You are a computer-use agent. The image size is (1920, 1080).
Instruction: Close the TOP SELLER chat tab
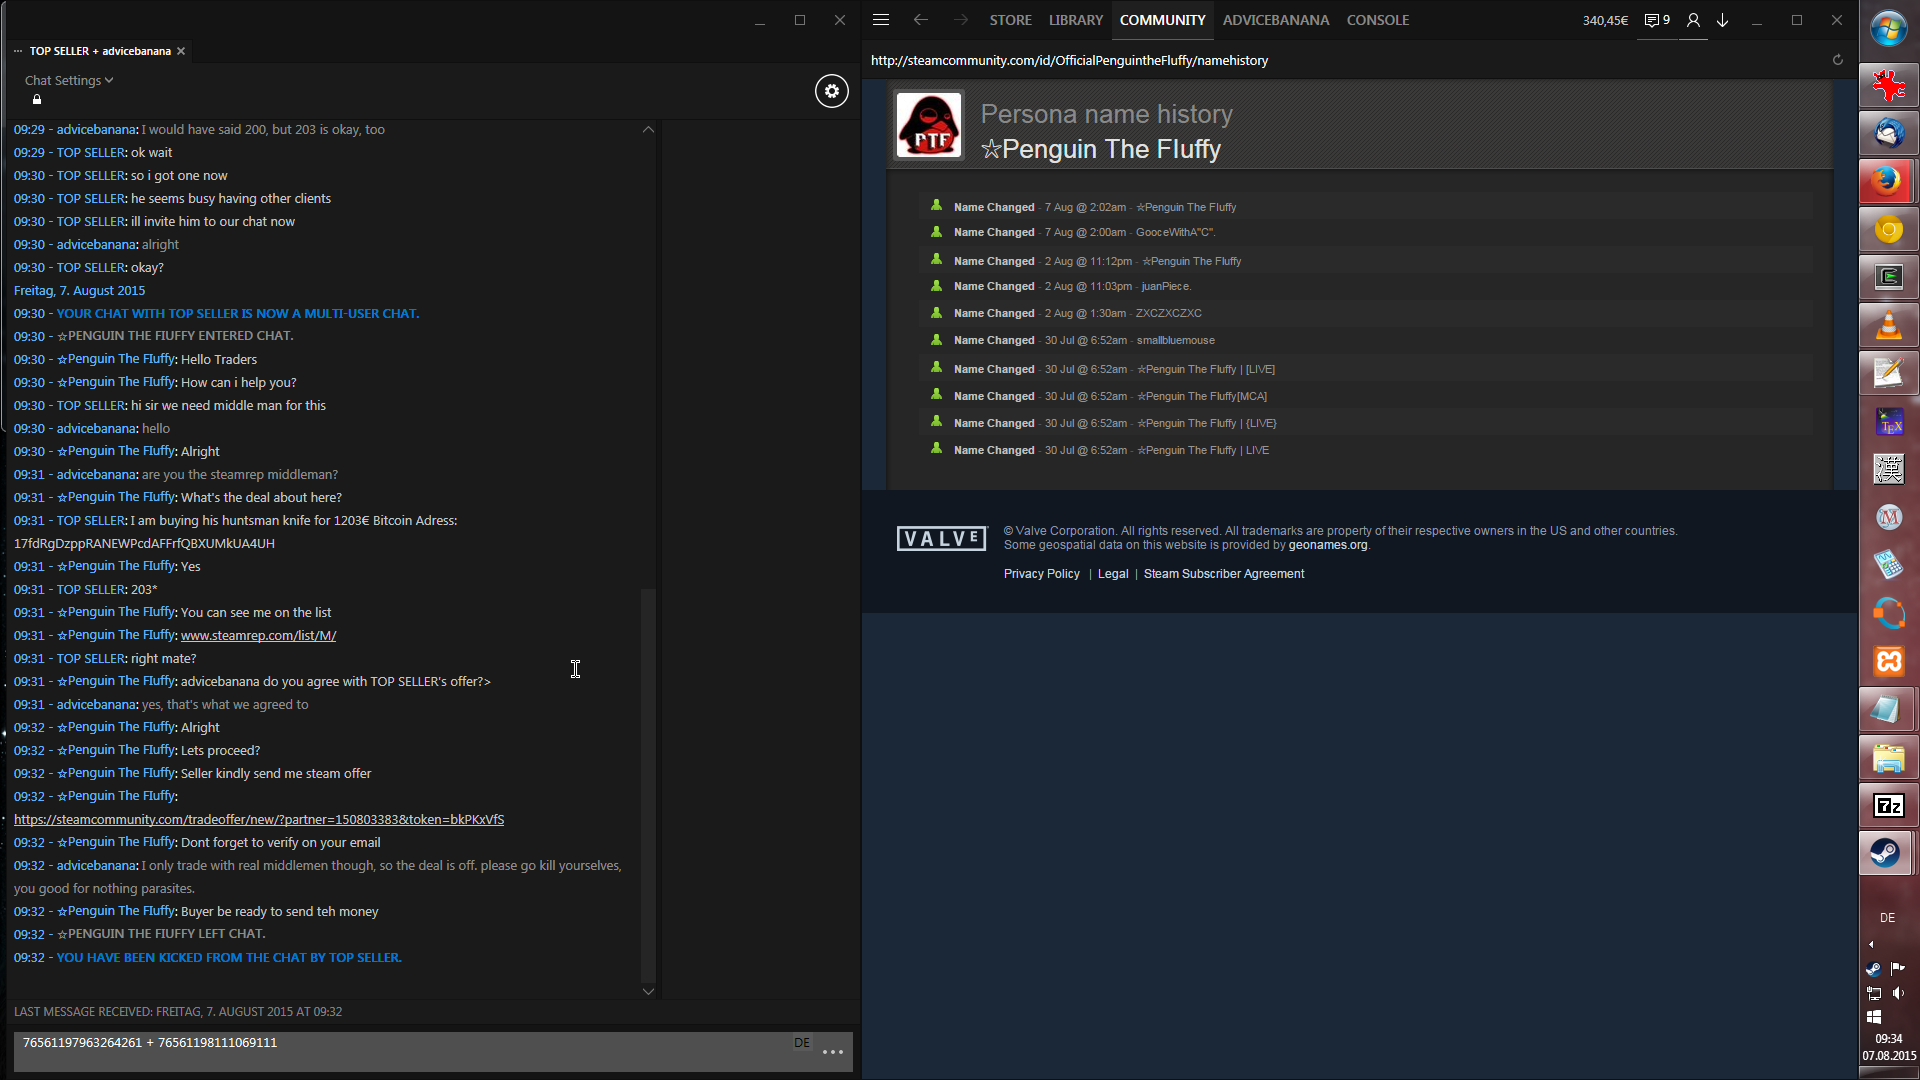(x=181, y=51)
